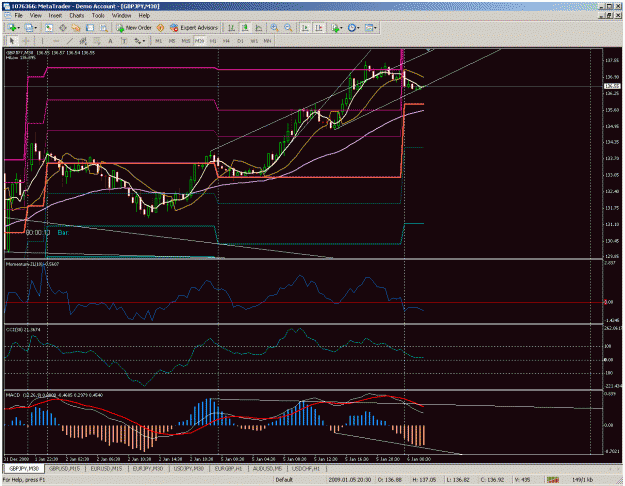Zoom out on the chart
The width and height of the screenshot is (625, 486).
288,28
